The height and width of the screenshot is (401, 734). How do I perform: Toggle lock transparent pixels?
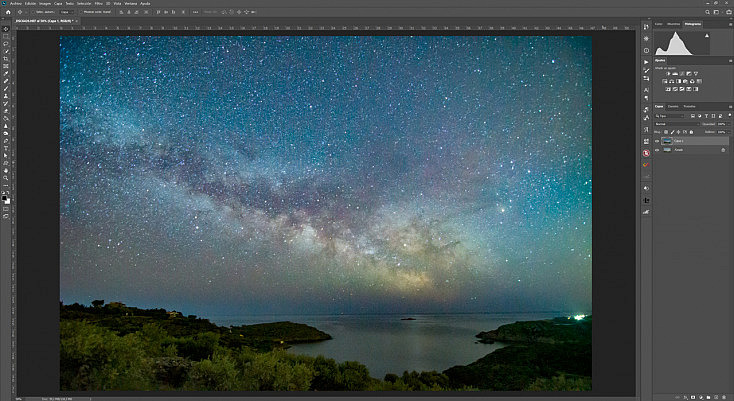[666, 132]
